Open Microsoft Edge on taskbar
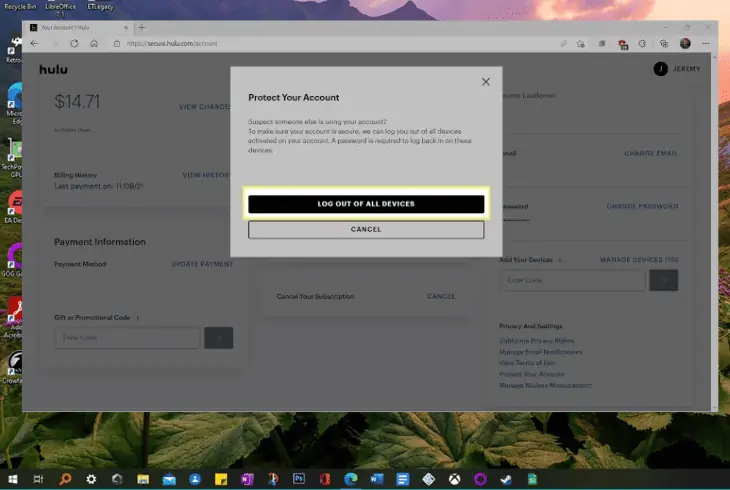The height and width of the screenshot is (490, 730). (351, 479)
